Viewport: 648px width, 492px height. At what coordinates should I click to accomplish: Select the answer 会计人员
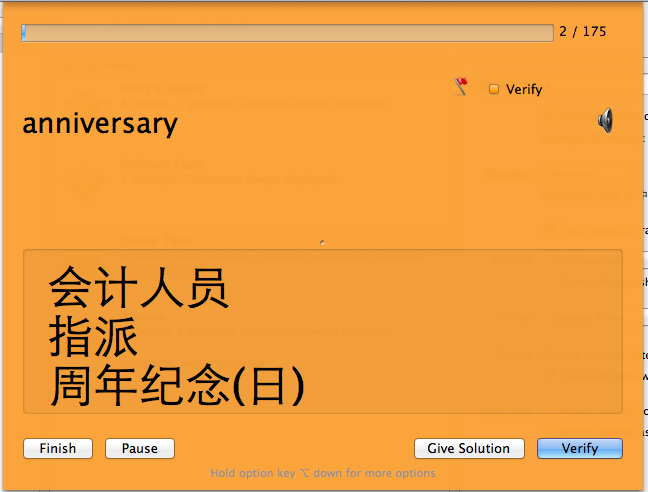pos(138,287)
